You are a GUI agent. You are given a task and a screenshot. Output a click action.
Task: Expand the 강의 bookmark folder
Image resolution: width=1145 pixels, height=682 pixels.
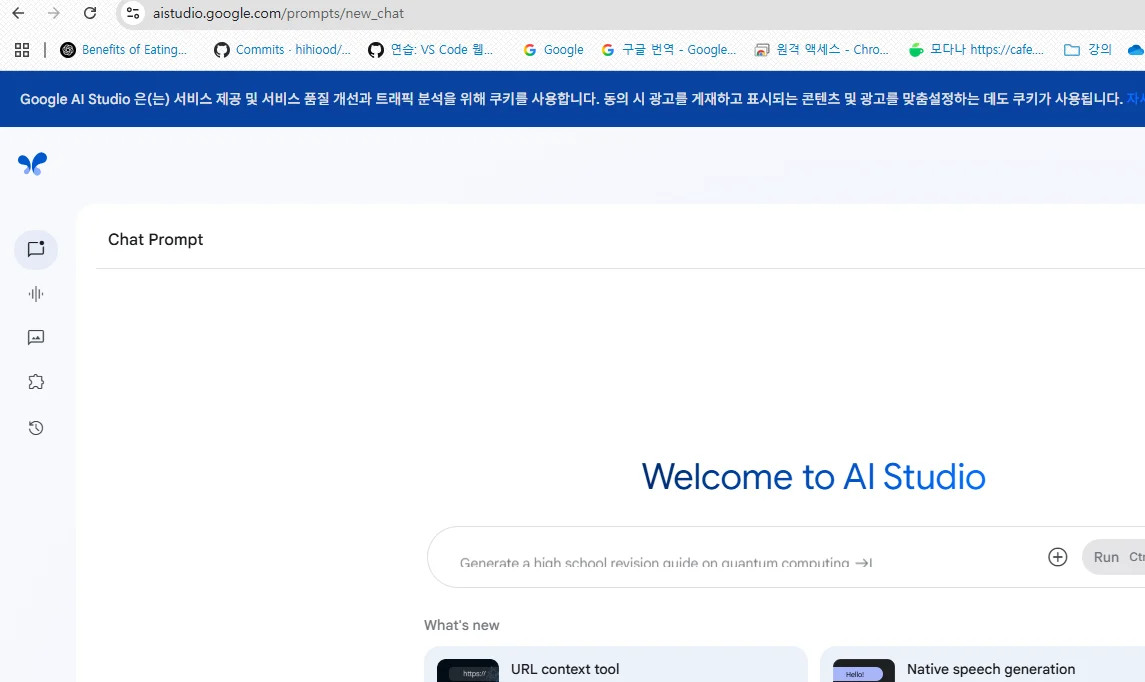point(1088,50)
